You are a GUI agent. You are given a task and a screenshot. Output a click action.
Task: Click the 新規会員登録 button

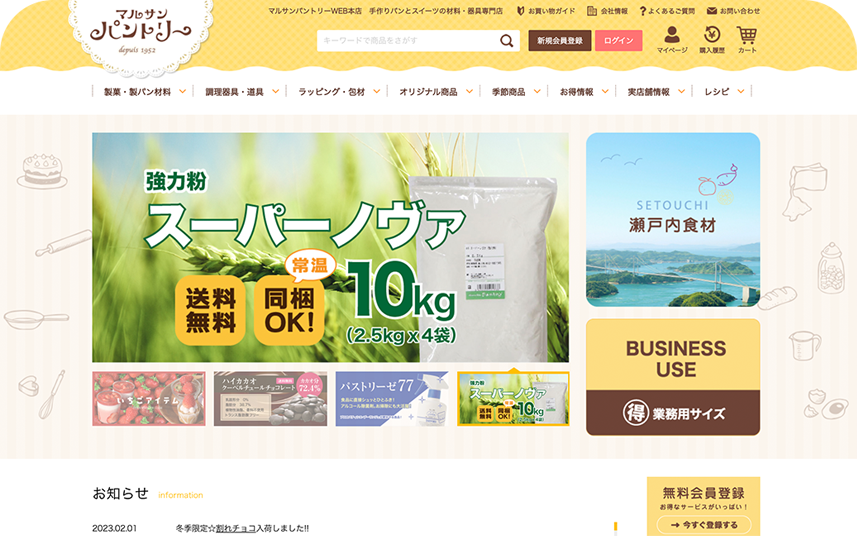[560, 40]
